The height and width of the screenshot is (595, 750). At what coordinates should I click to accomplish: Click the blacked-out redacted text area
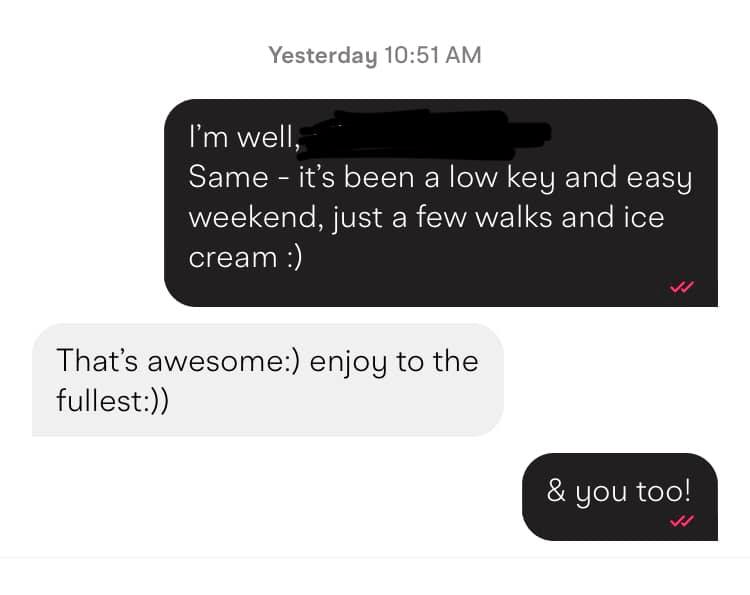(426, 135)
